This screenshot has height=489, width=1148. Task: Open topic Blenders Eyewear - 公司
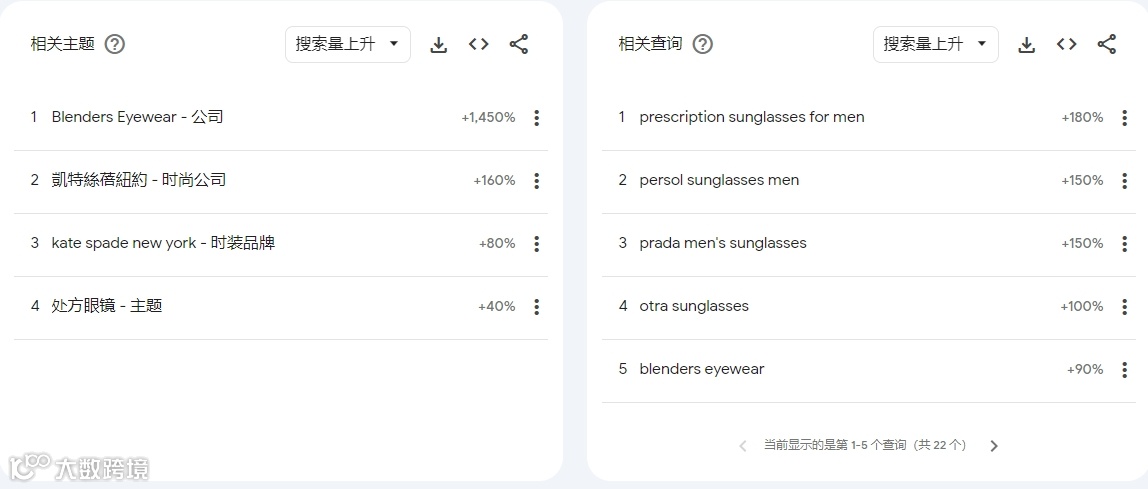point(137,117)
